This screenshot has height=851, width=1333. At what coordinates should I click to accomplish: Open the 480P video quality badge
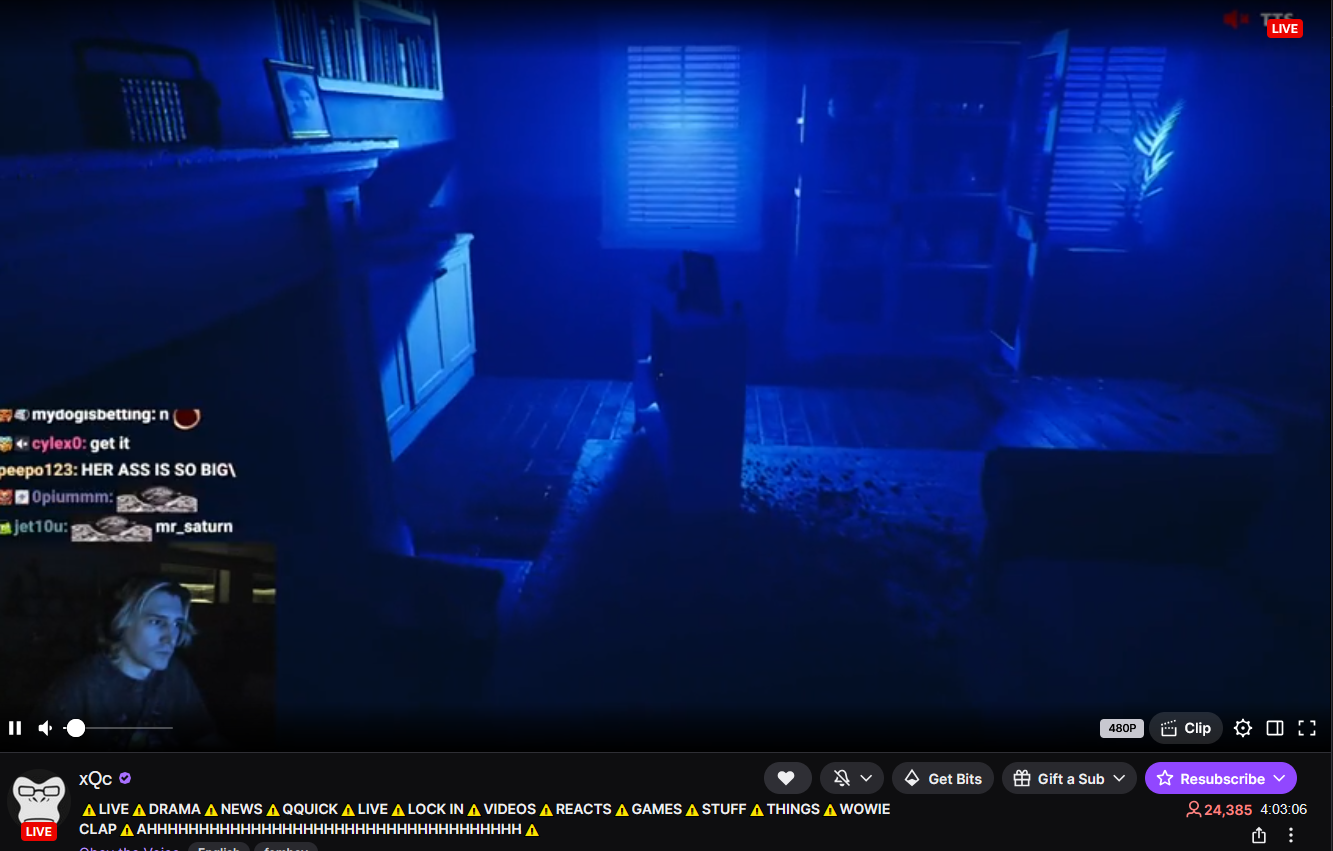(x=1121, y=728)
